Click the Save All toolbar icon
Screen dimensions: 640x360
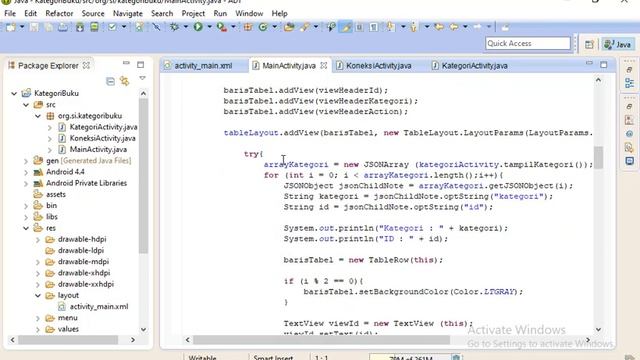pyautogui.click(x=49, y=27)
